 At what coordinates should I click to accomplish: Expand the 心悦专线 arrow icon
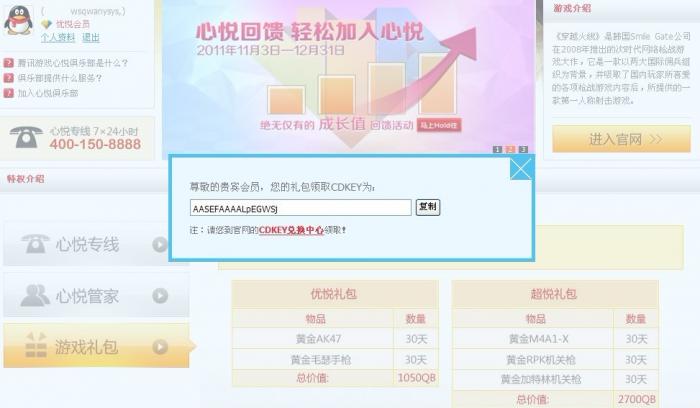pyautogui.click(x=160, y=244)
